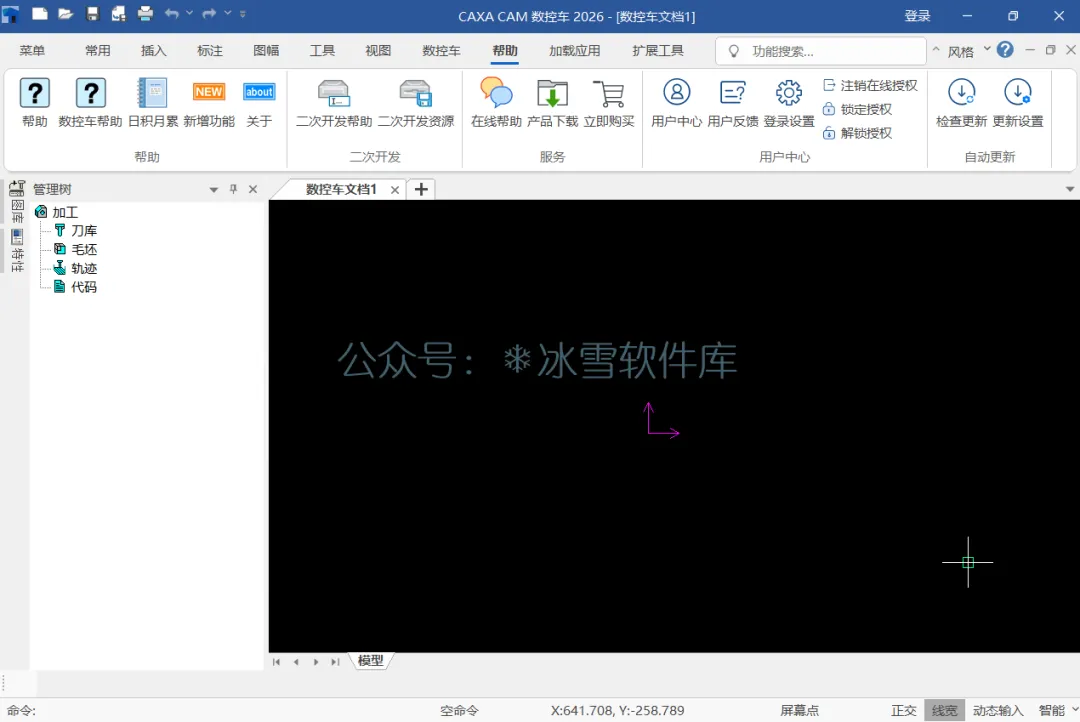1080x722 pixels.
Task: Close the 管理树 panel
Action: pyautogui.click(x=253, y=189)
